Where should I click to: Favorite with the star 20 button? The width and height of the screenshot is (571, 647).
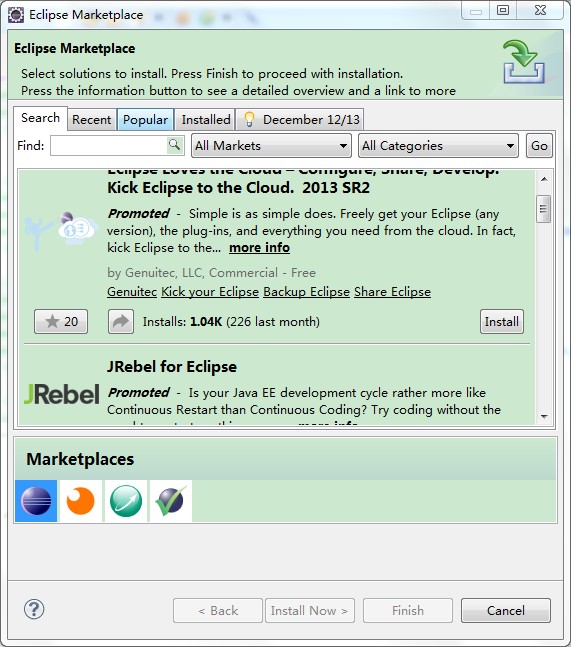coord(61,321)
